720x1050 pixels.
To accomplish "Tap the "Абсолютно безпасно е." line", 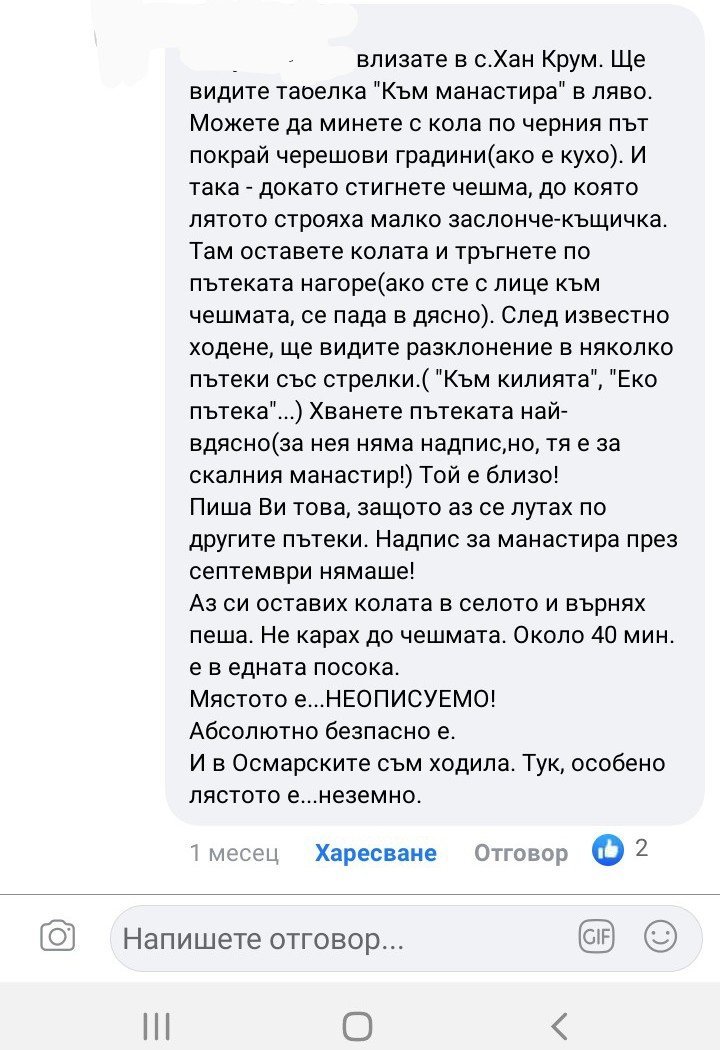I will tap(329, 730).
